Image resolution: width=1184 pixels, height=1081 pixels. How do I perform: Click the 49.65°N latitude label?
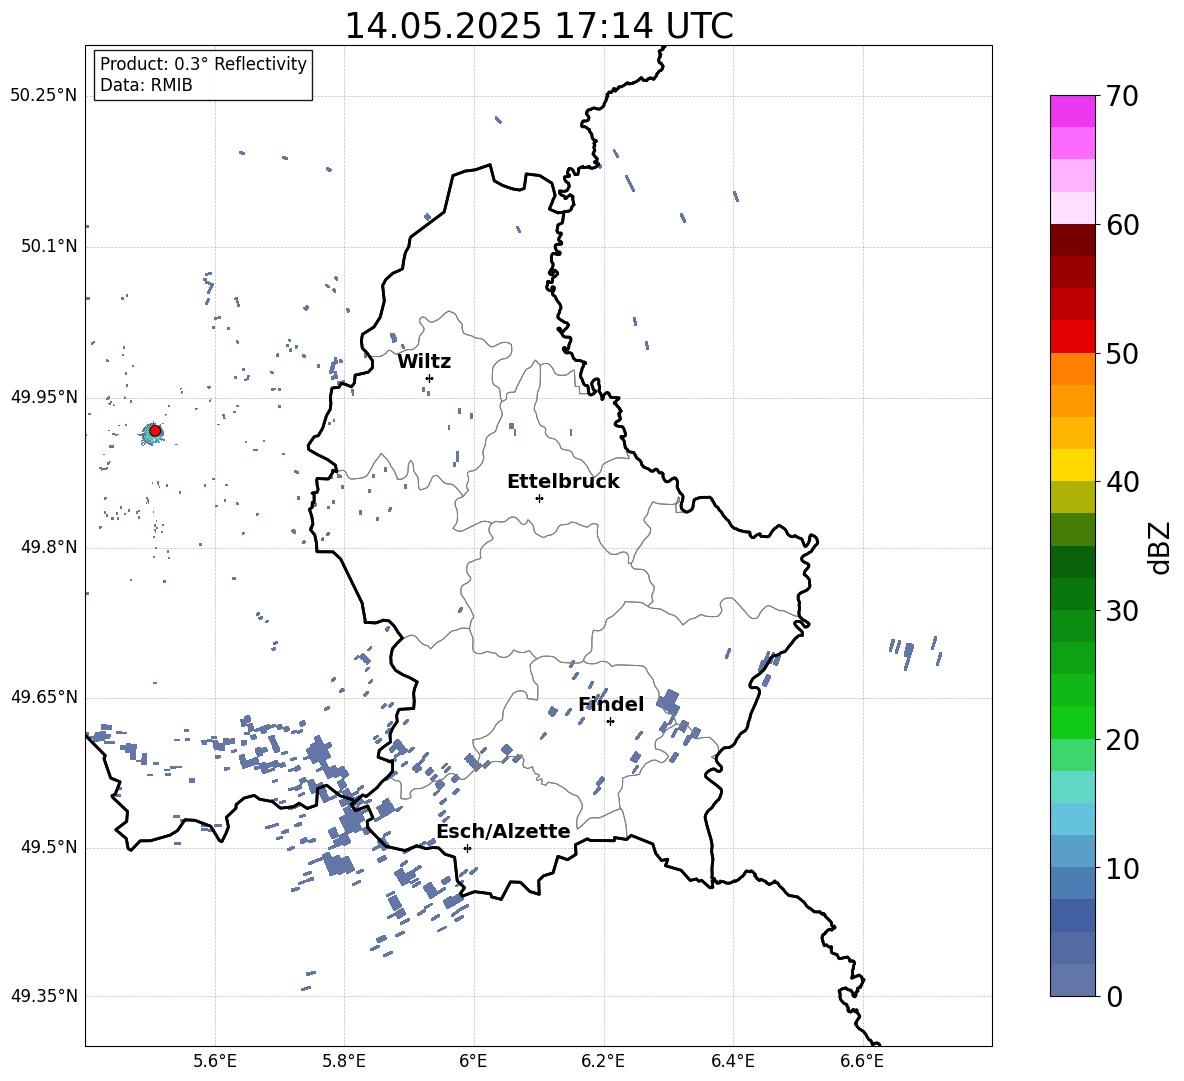[44, 697]
